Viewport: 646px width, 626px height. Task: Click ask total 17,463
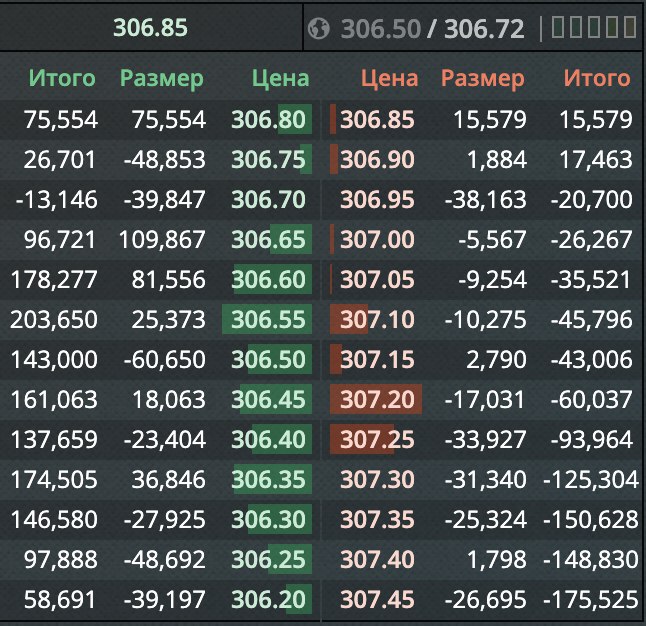pos(596,160)
